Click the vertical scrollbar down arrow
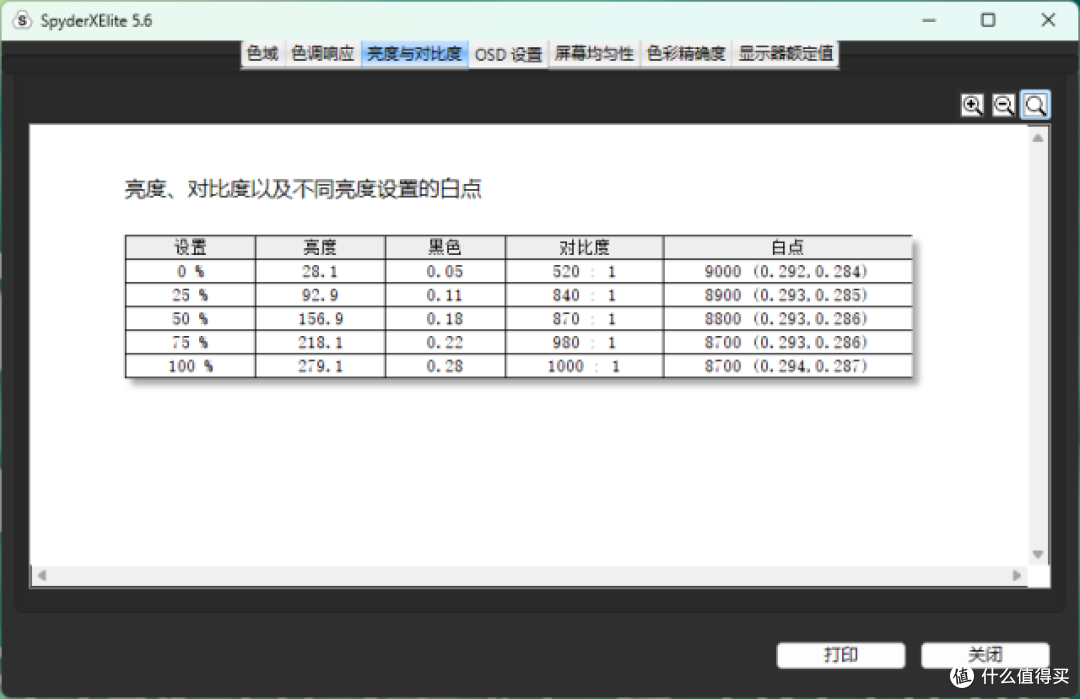The width and height of the screenshot is (1080, 699). [1038, 554]
